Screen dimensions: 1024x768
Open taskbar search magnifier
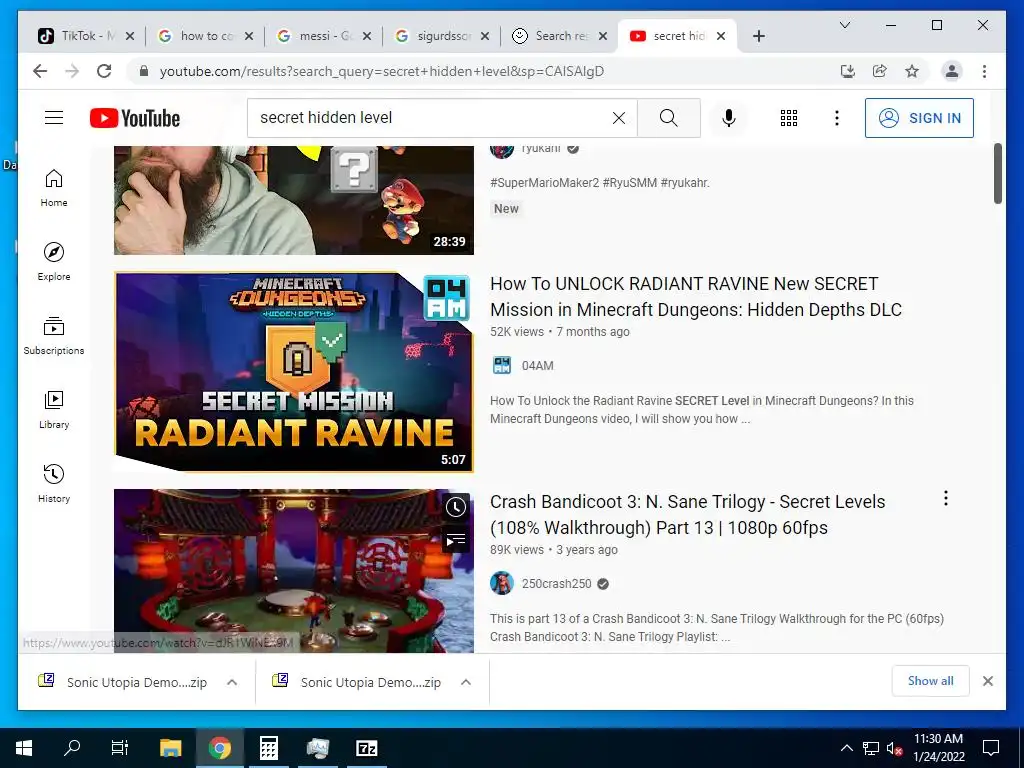click(x=72, y=748)
